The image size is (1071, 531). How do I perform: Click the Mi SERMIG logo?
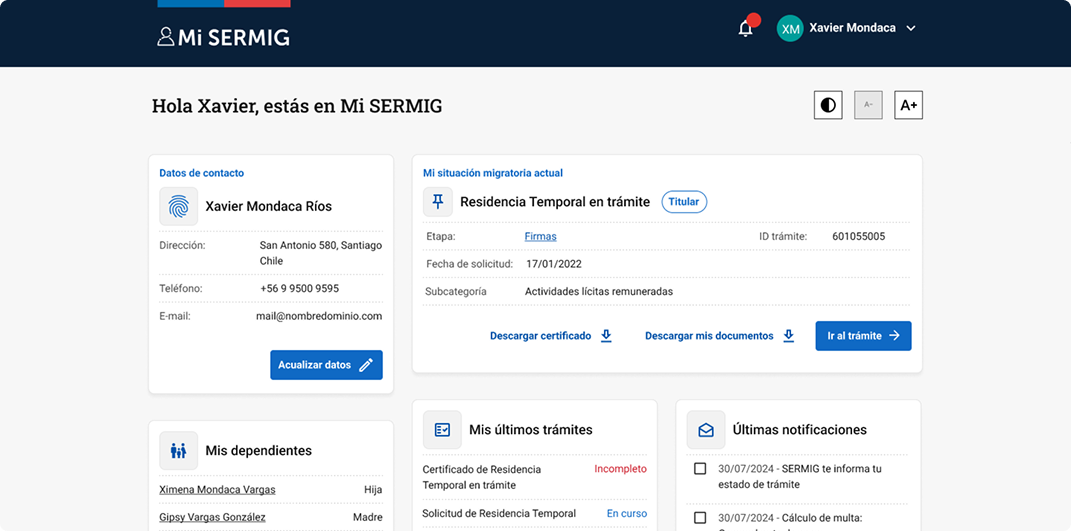tap(223, 37)
